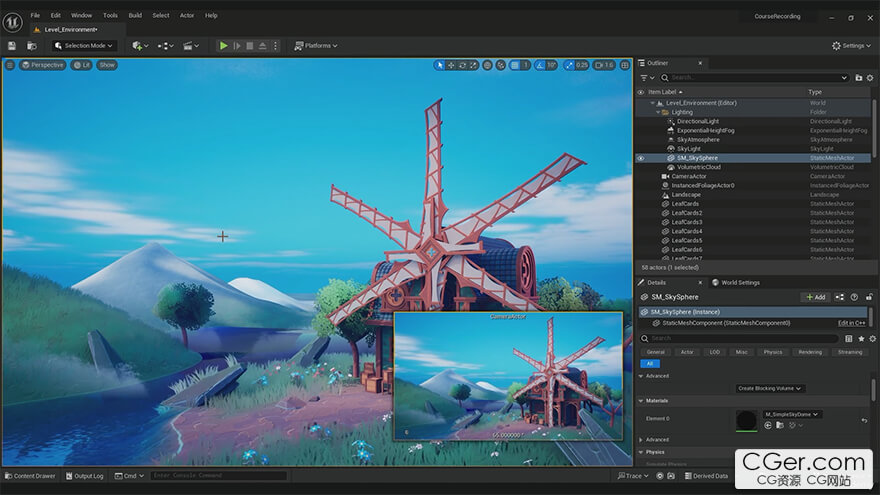The image size is (880, 495).
Task: Toggle visibility of SM_SkySphere
Action: point(641,158)
